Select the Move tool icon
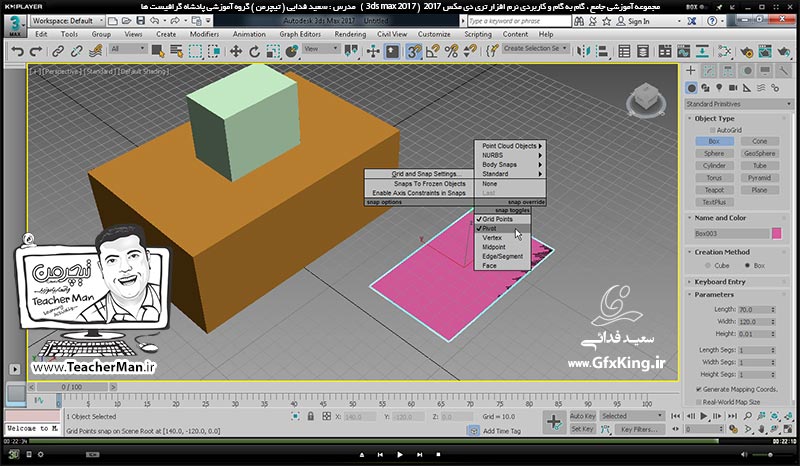Viewport: 800px width, 466px height. (236, 51)
